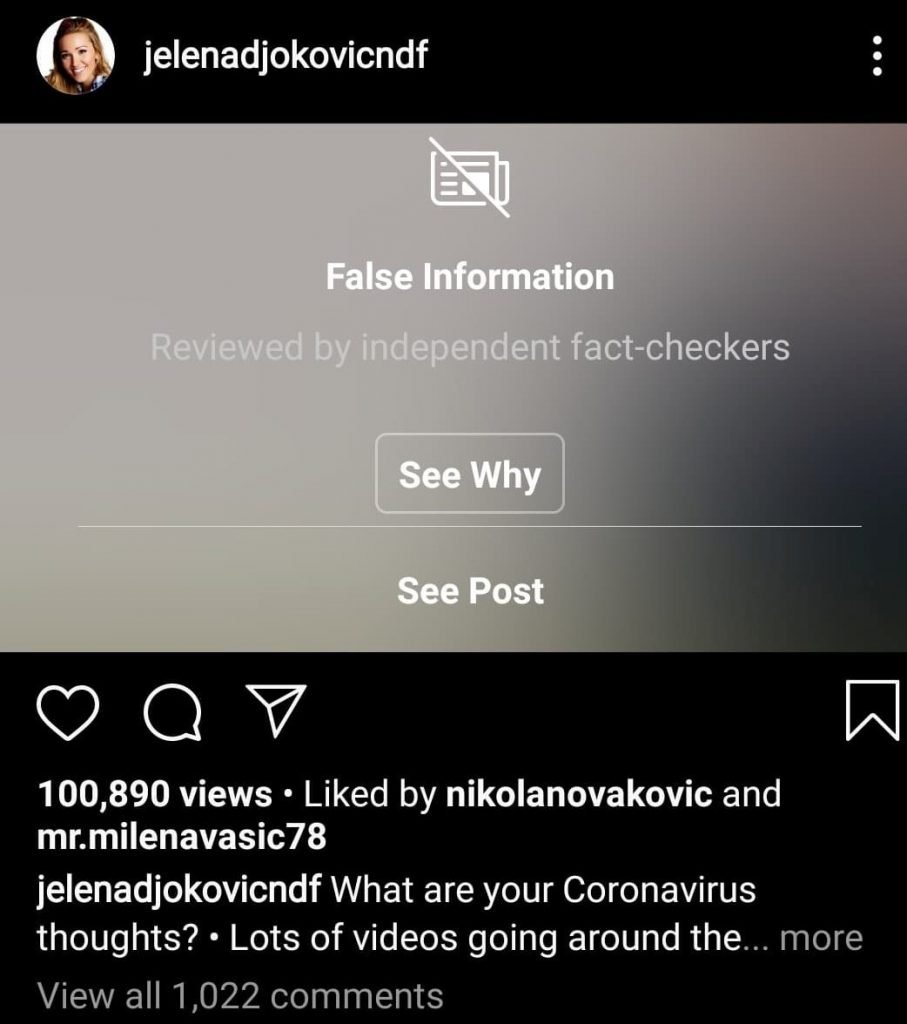Image resolution: width=907 pixels, height=1024 pixels.
Task: Open the three-dot post options menu
Action: (x=878, y=56)
